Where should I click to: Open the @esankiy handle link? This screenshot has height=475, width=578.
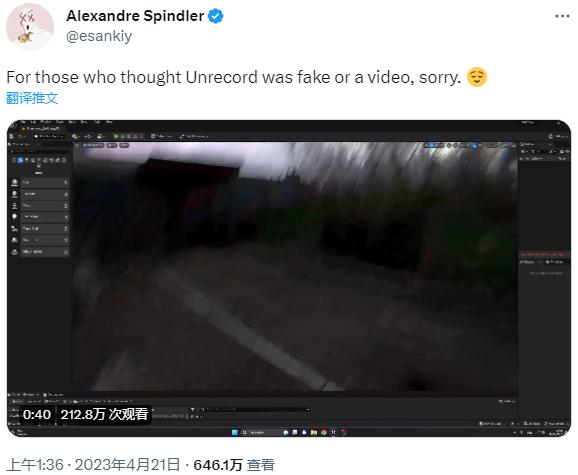pos(99,36)
